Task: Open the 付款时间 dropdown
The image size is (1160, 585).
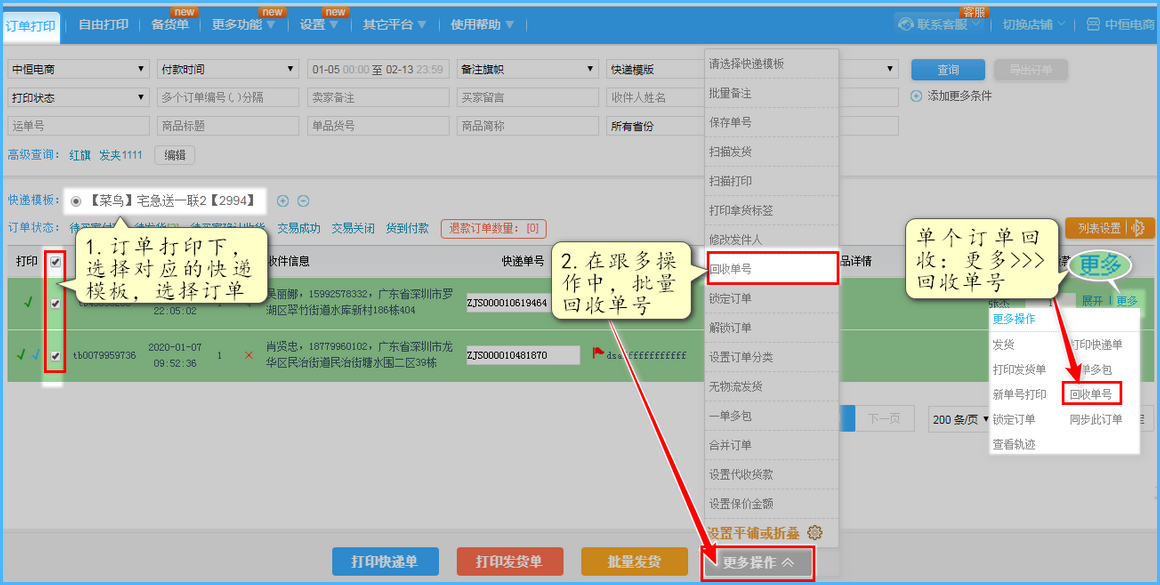Action: [x=227, y=69]
